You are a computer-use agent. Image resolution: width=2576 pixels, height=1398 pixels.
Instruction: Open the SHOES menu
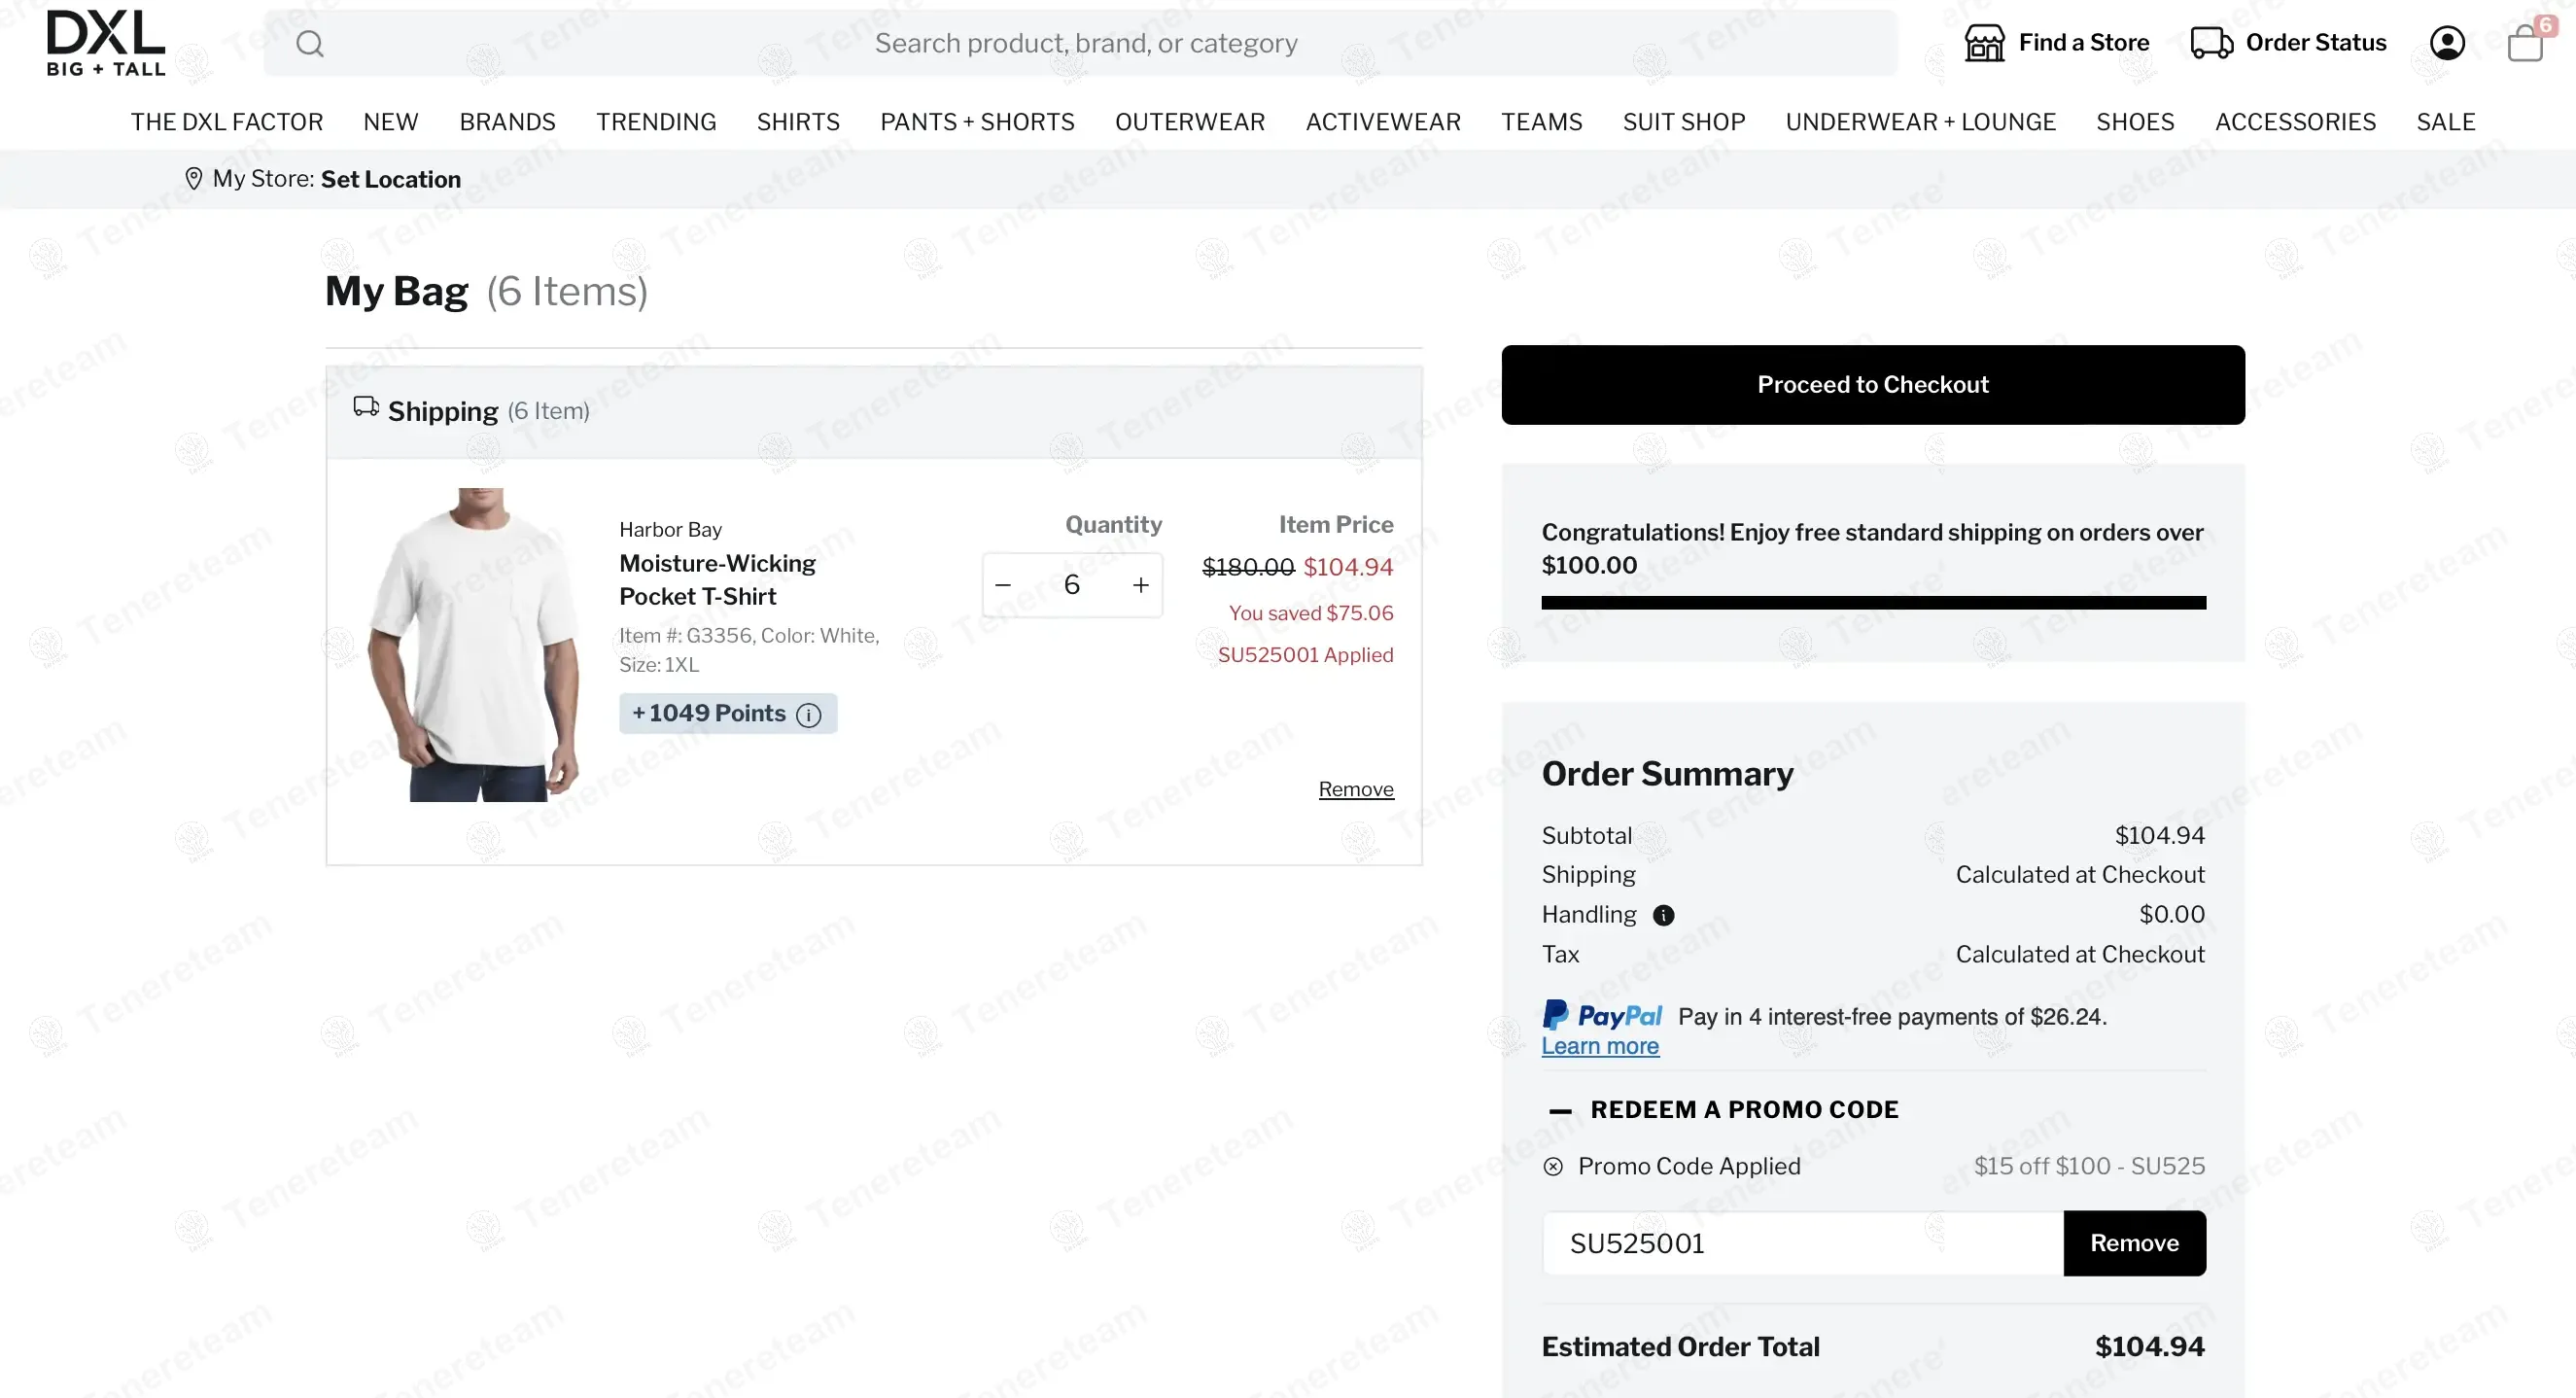click(2135, 122)
